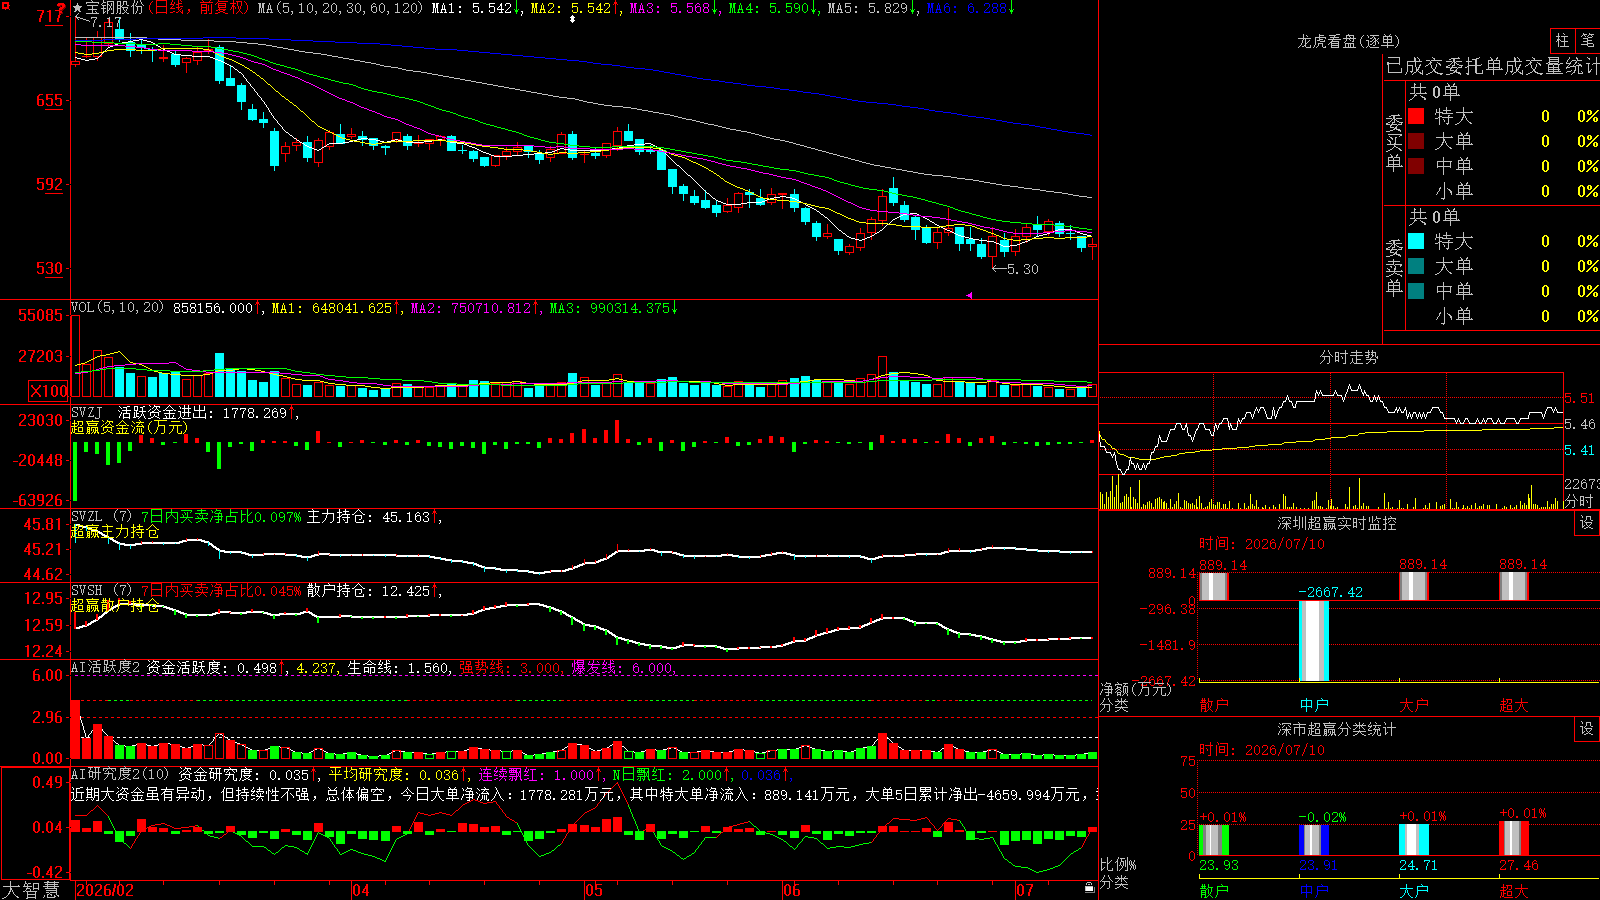1600x900 pixels.
Task: Open settings 设 for 深市超赢分类统计
Action: pos(1587,729)
